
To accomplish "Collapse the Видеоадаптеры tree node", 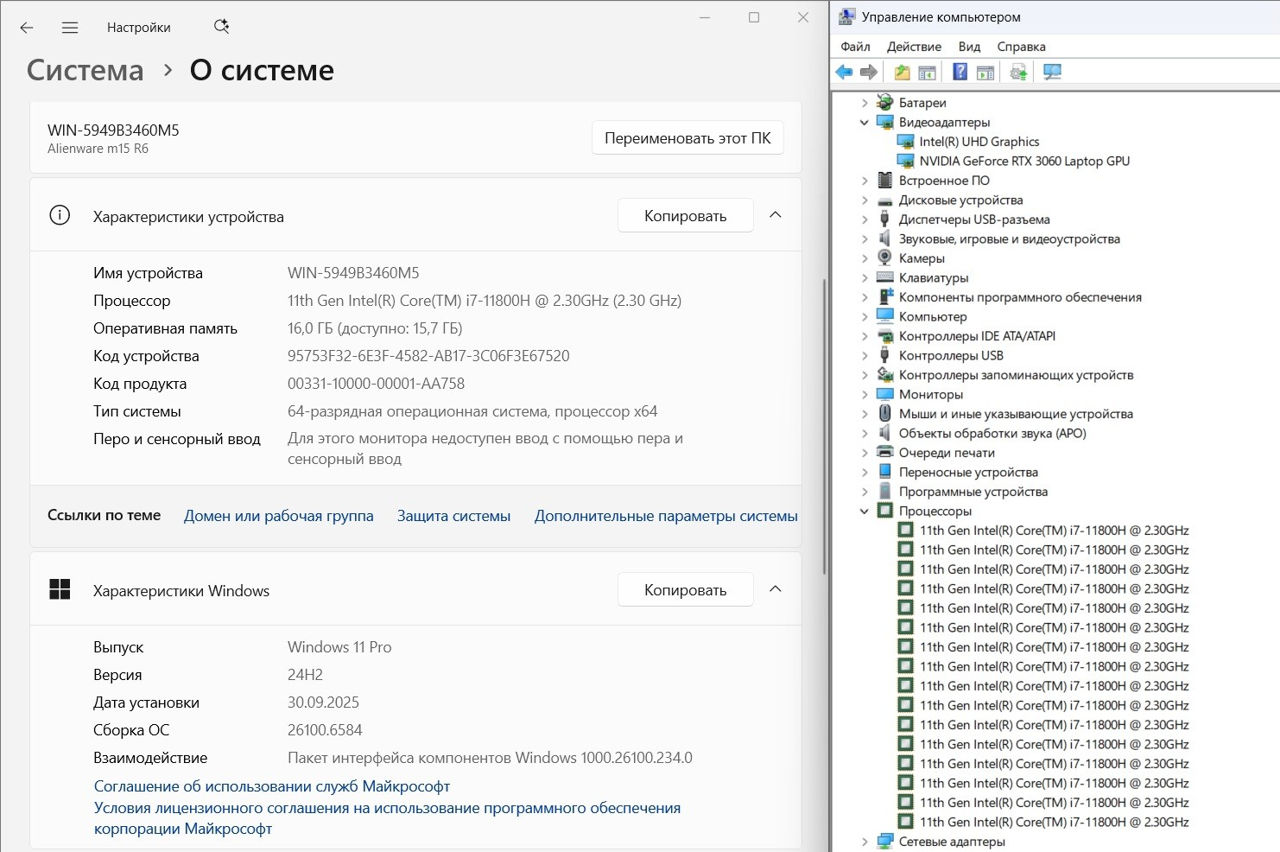I will coord(865,123).
